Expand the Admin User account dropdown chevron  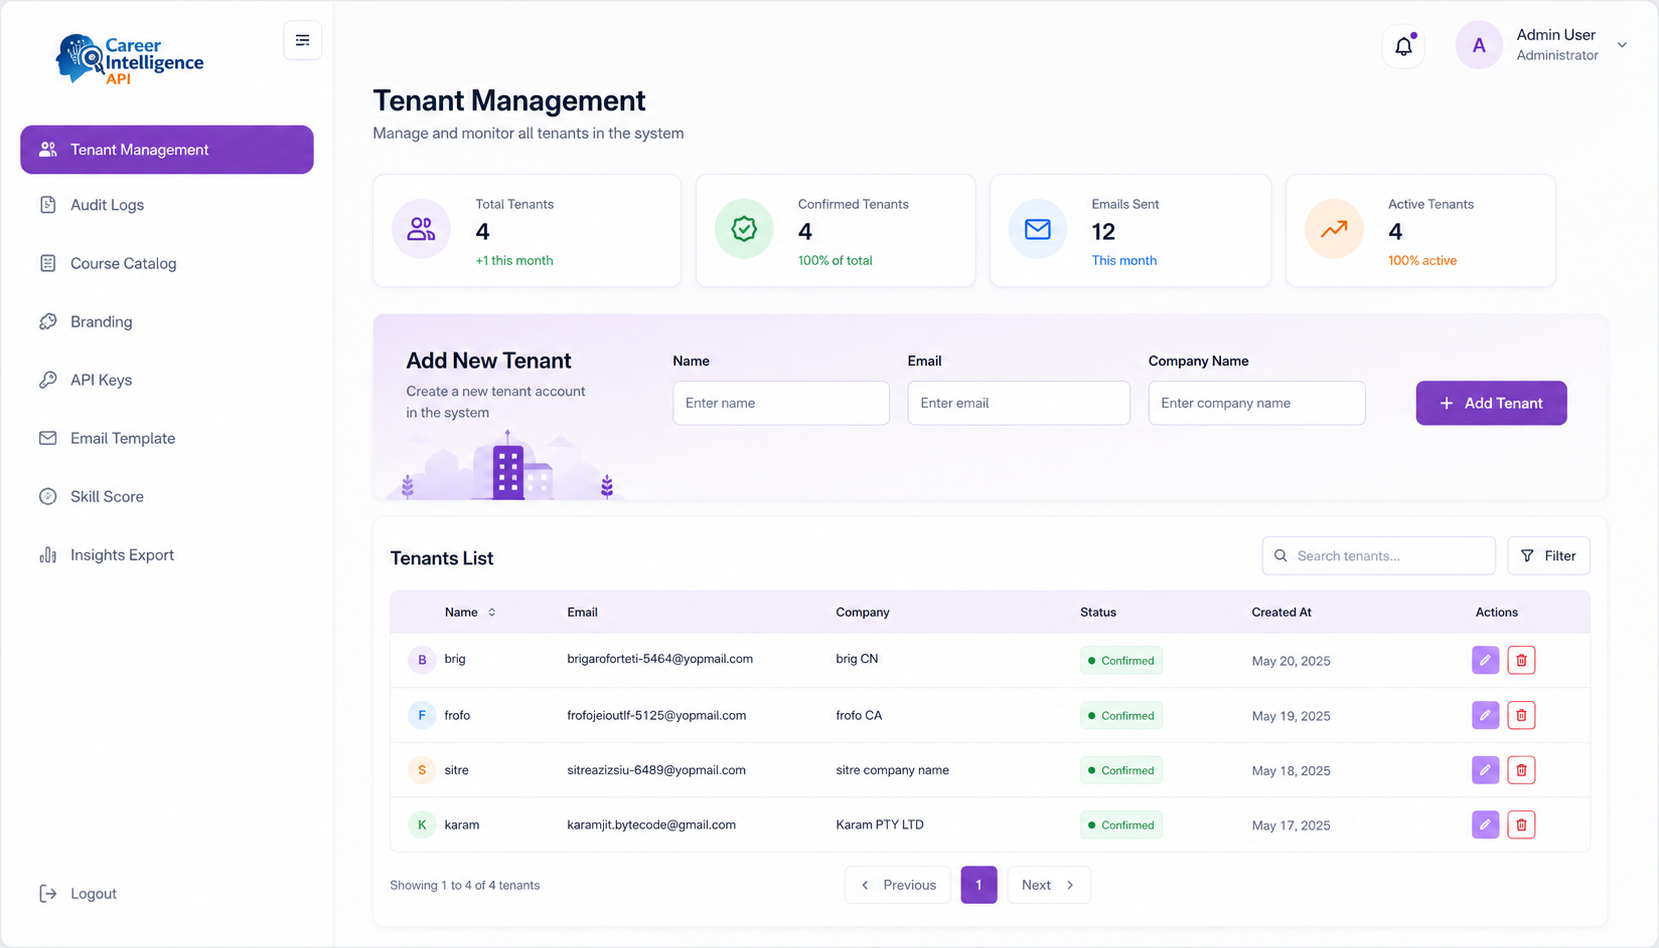(1622, 45)
